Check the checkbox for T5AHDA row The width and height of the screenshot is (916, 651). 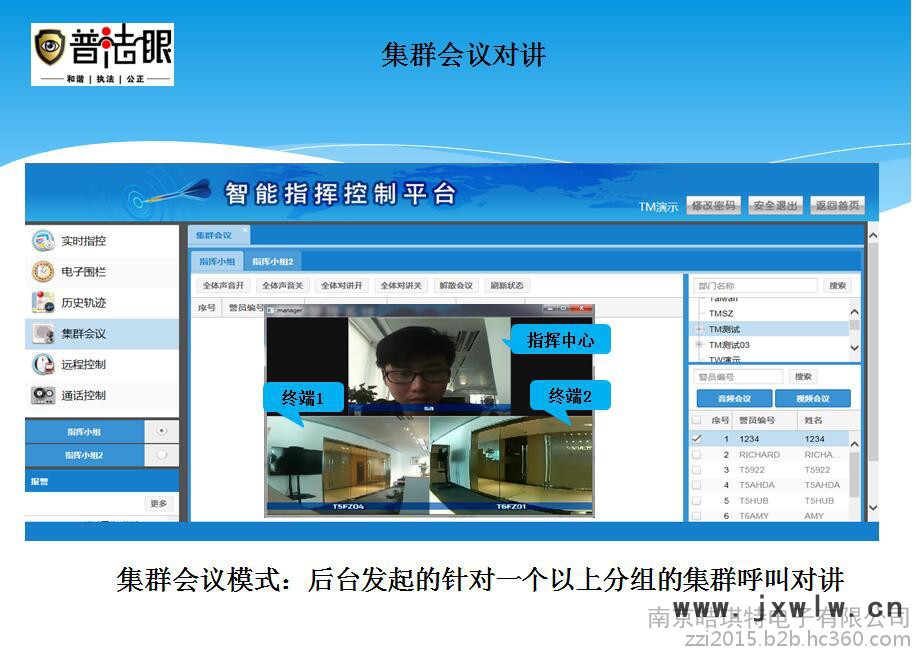[x=697, y=485]
